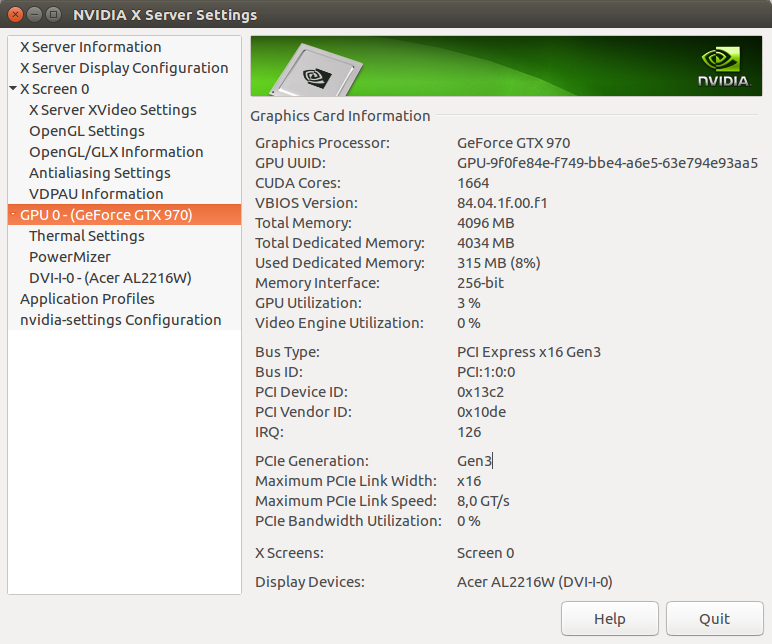Open Application Profiles page
Screen dimensions: 772x644
[x=87, y=299]
